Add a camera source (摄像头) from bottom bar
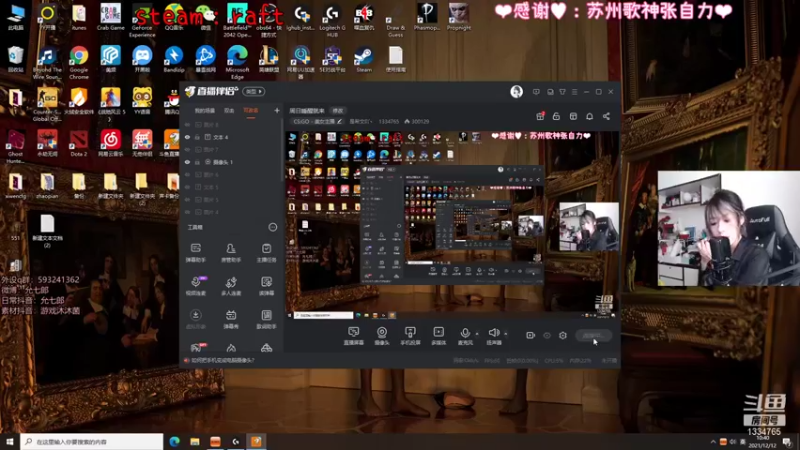The height and width of the screenshot is (450, 800). click(x=382, y=336)
